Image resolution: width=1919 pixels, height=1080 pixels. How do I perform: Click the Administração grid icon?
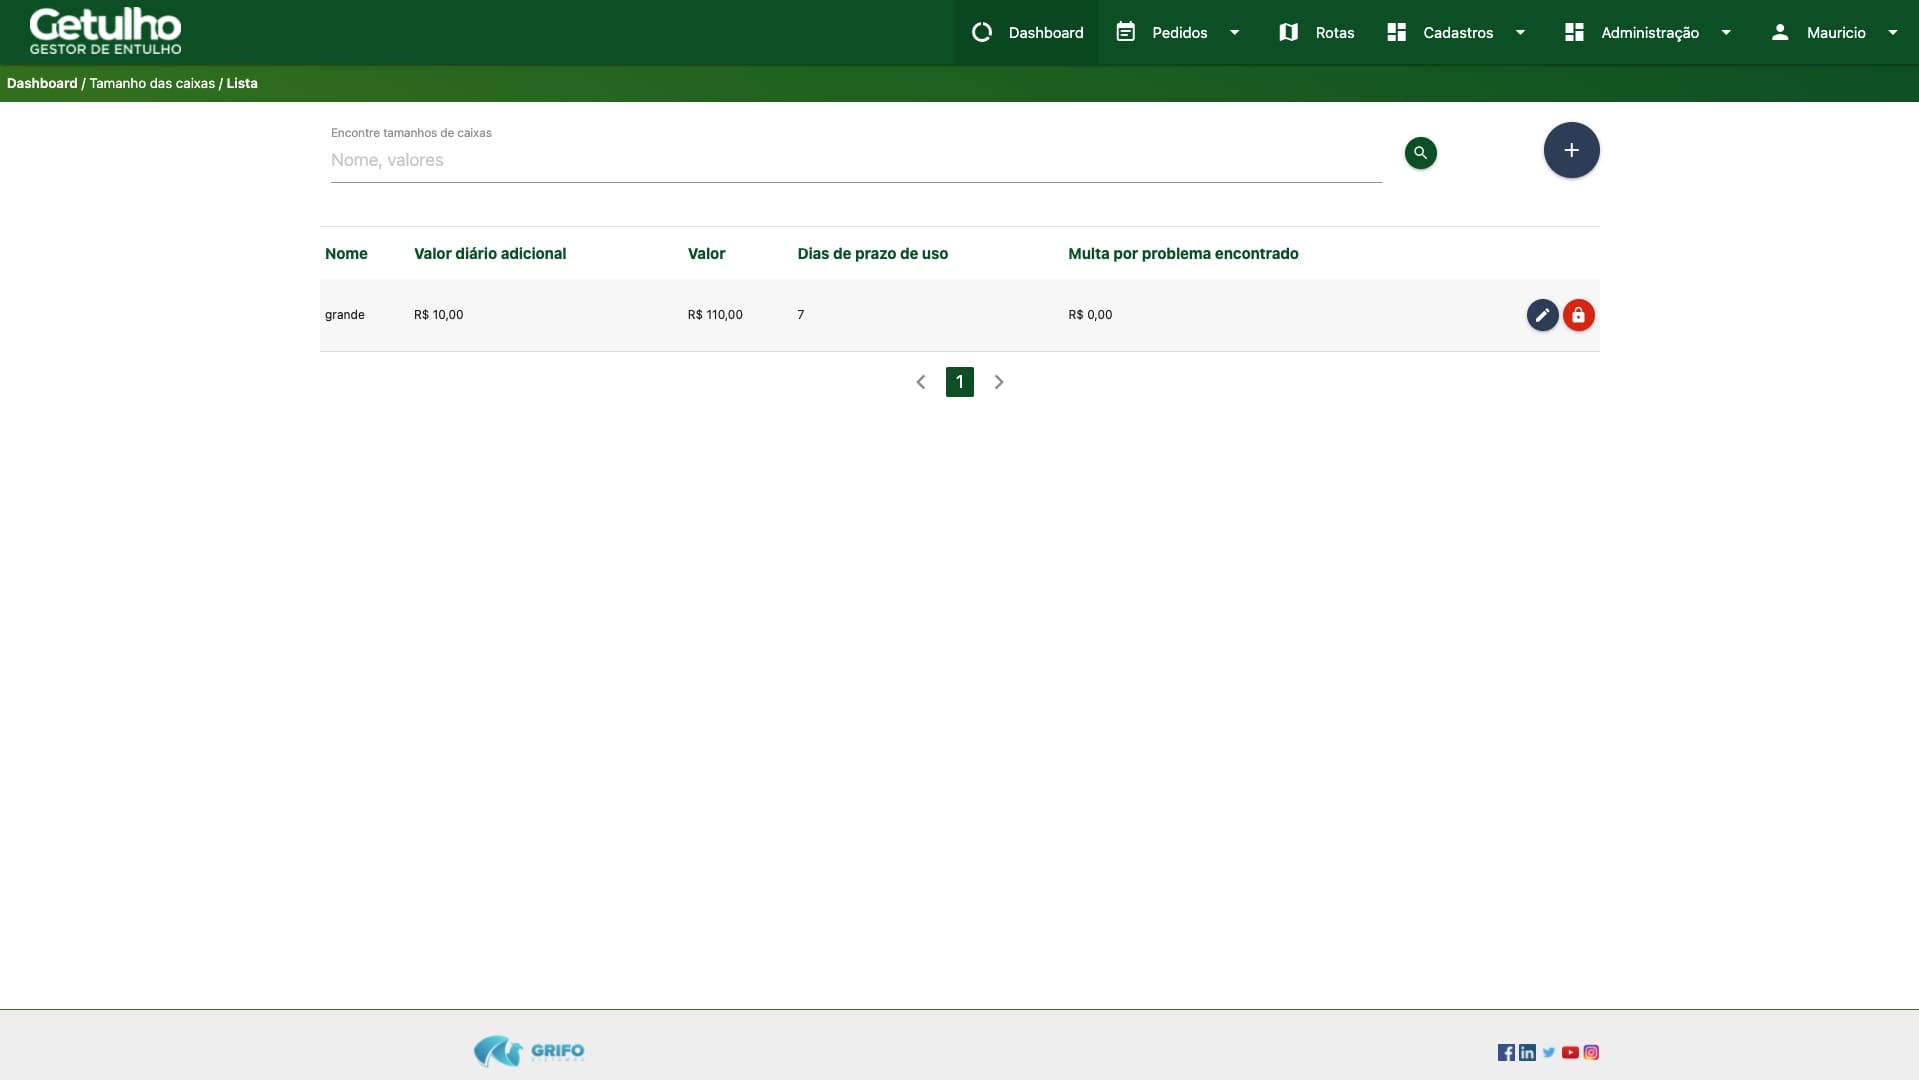coord(1574,32)
